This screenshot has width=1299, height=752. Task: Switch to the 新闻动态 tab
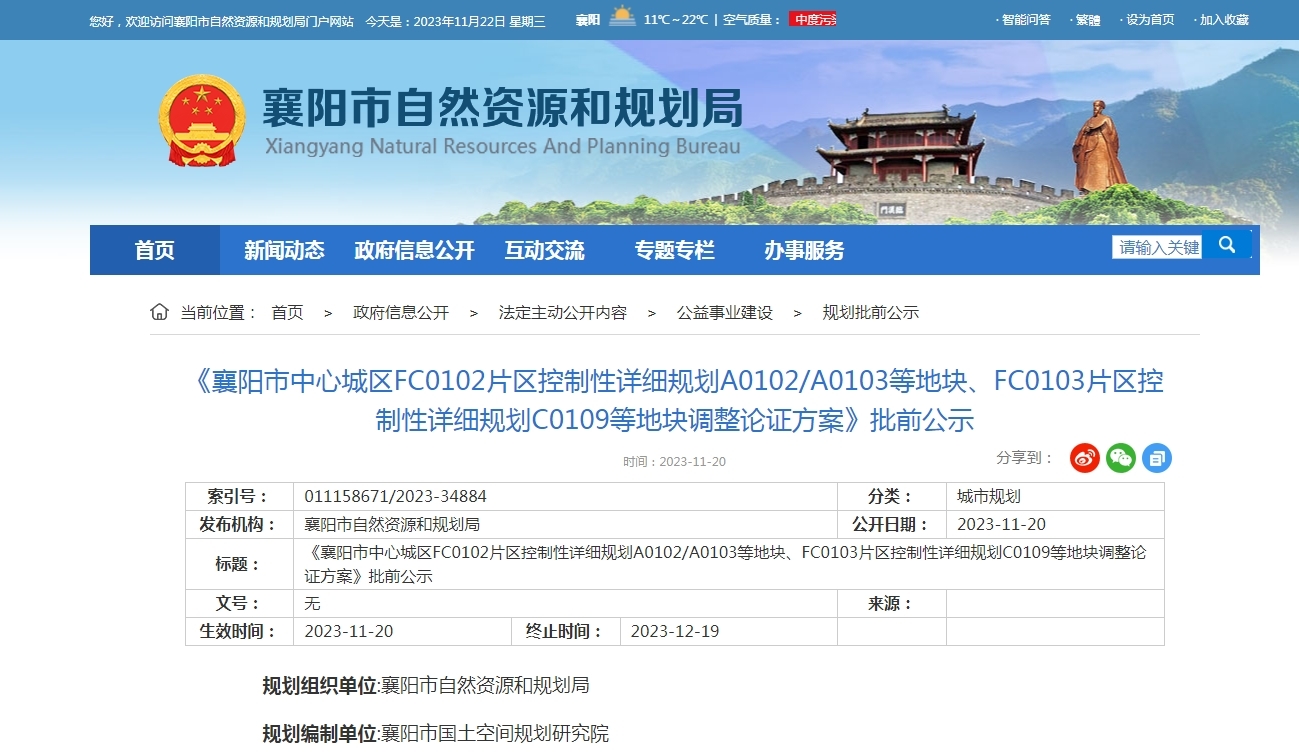click(x=282, y=250)
